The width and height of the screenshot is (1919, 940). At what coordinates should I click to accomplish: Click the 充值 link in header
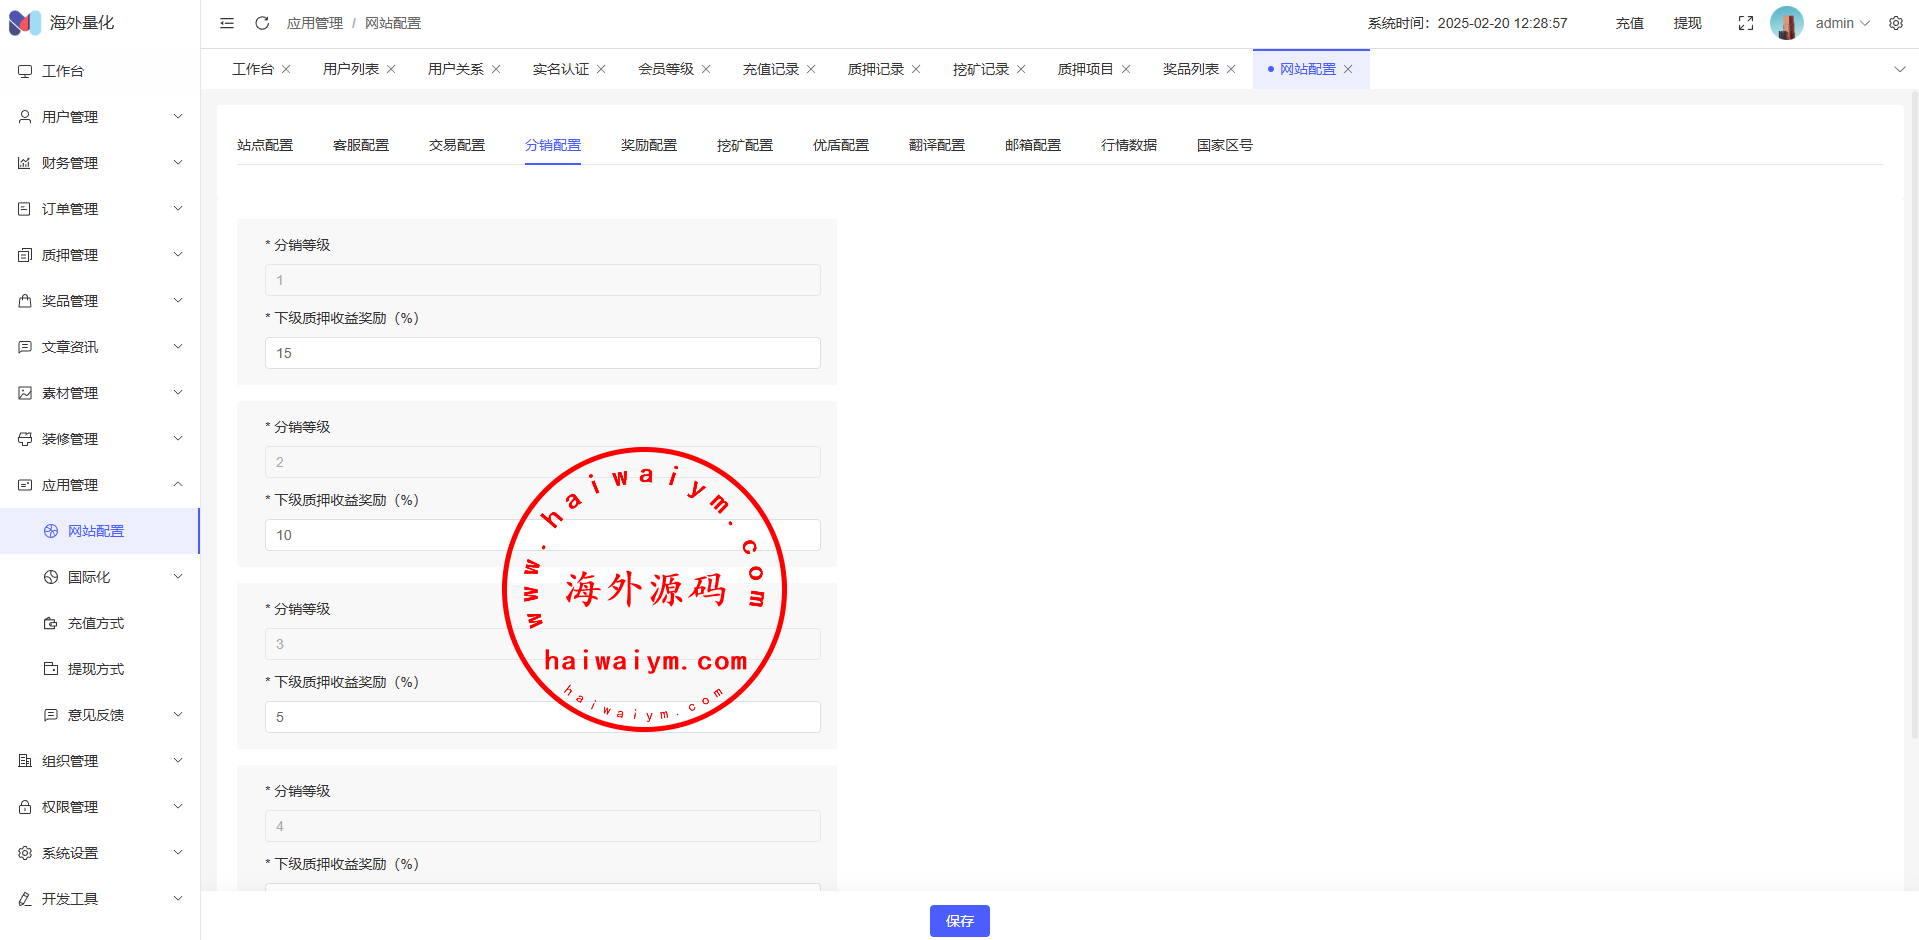point(1629,23)
